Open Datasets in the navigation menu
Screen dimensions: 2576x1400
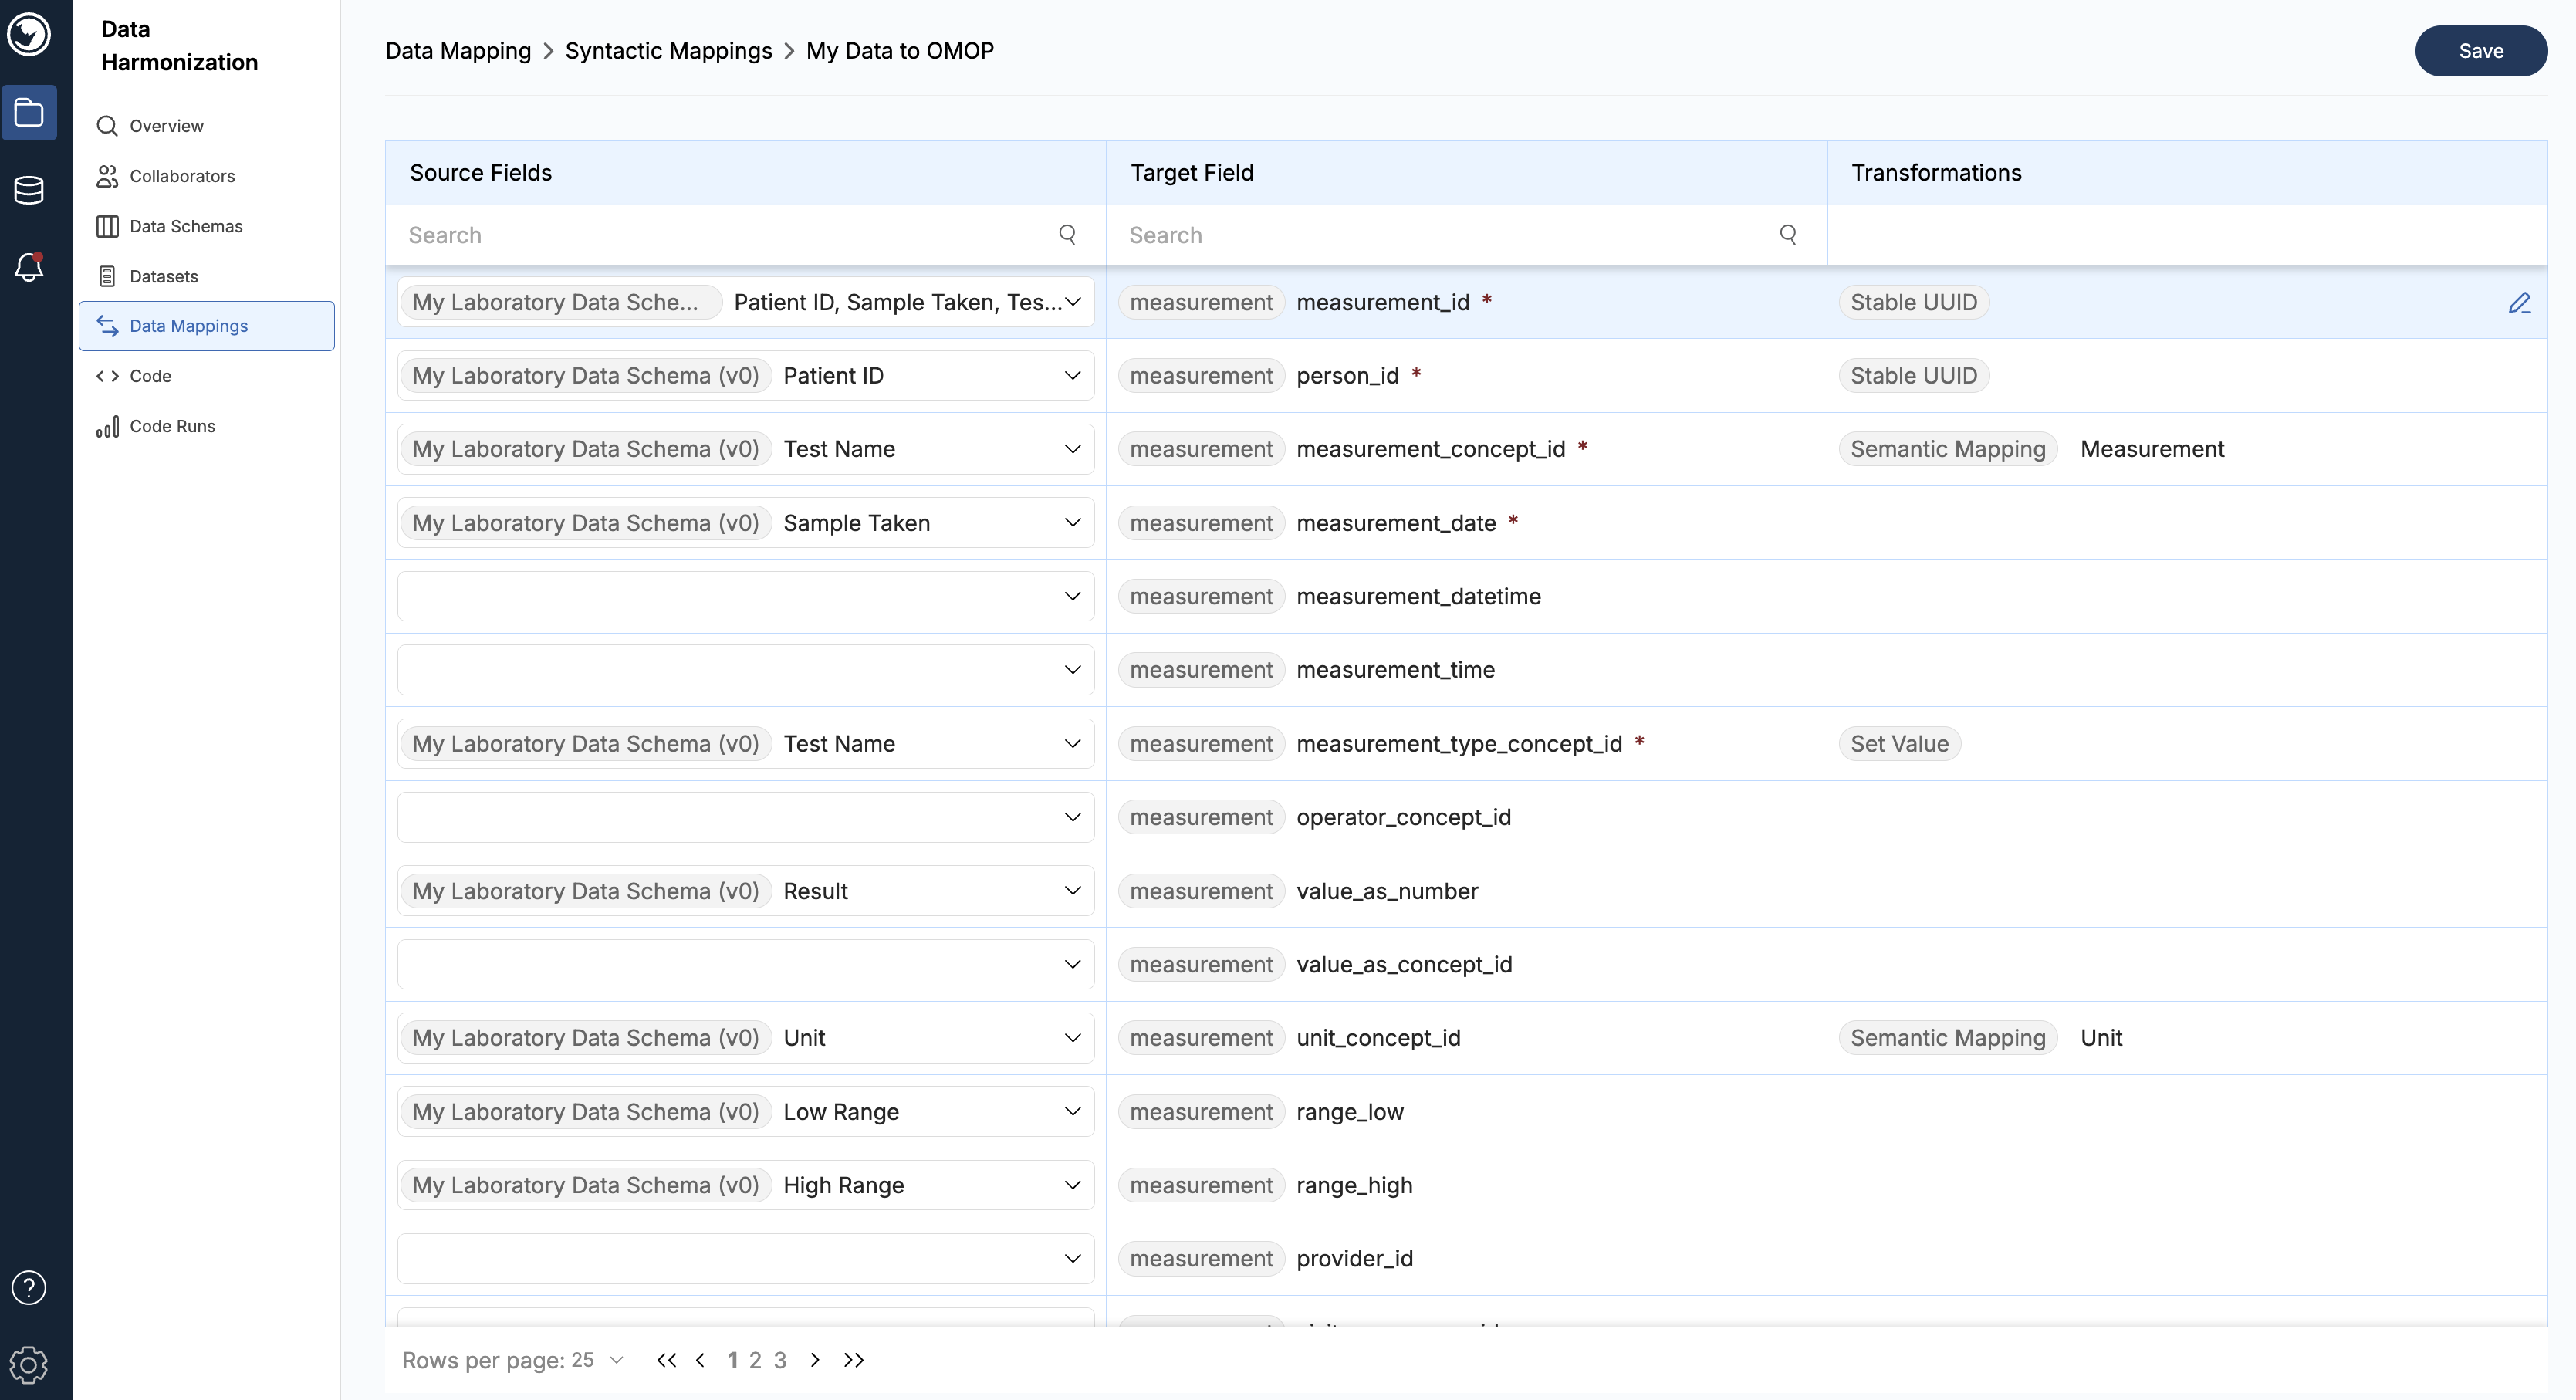pos(206,276)
